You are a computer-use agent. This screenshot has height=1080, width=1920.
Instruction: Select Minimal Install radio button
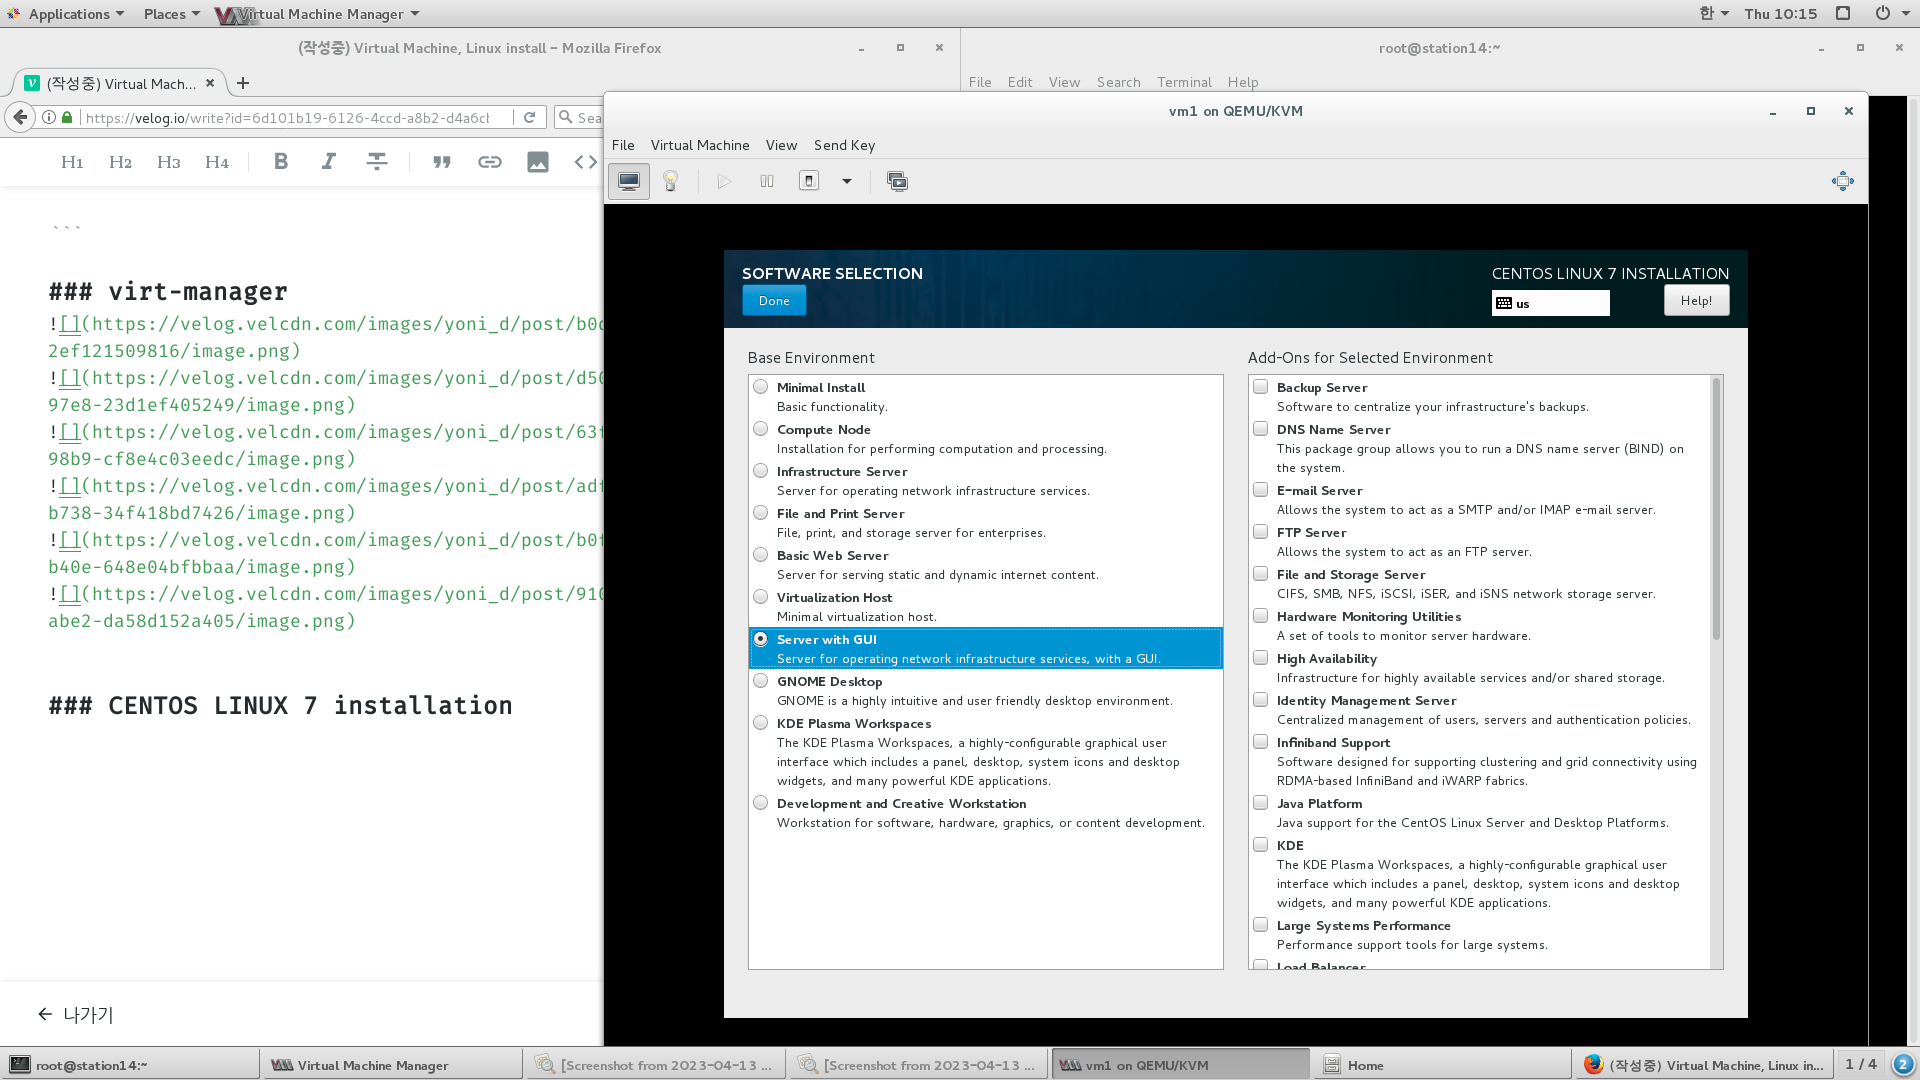[761, 387]
